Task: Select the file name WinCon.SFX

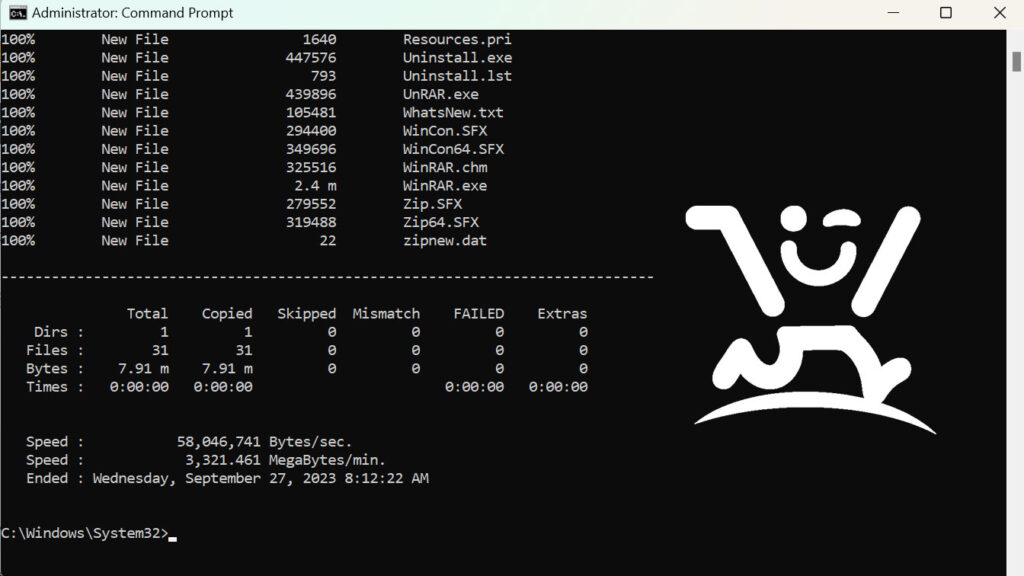Action: pos(445,131)
